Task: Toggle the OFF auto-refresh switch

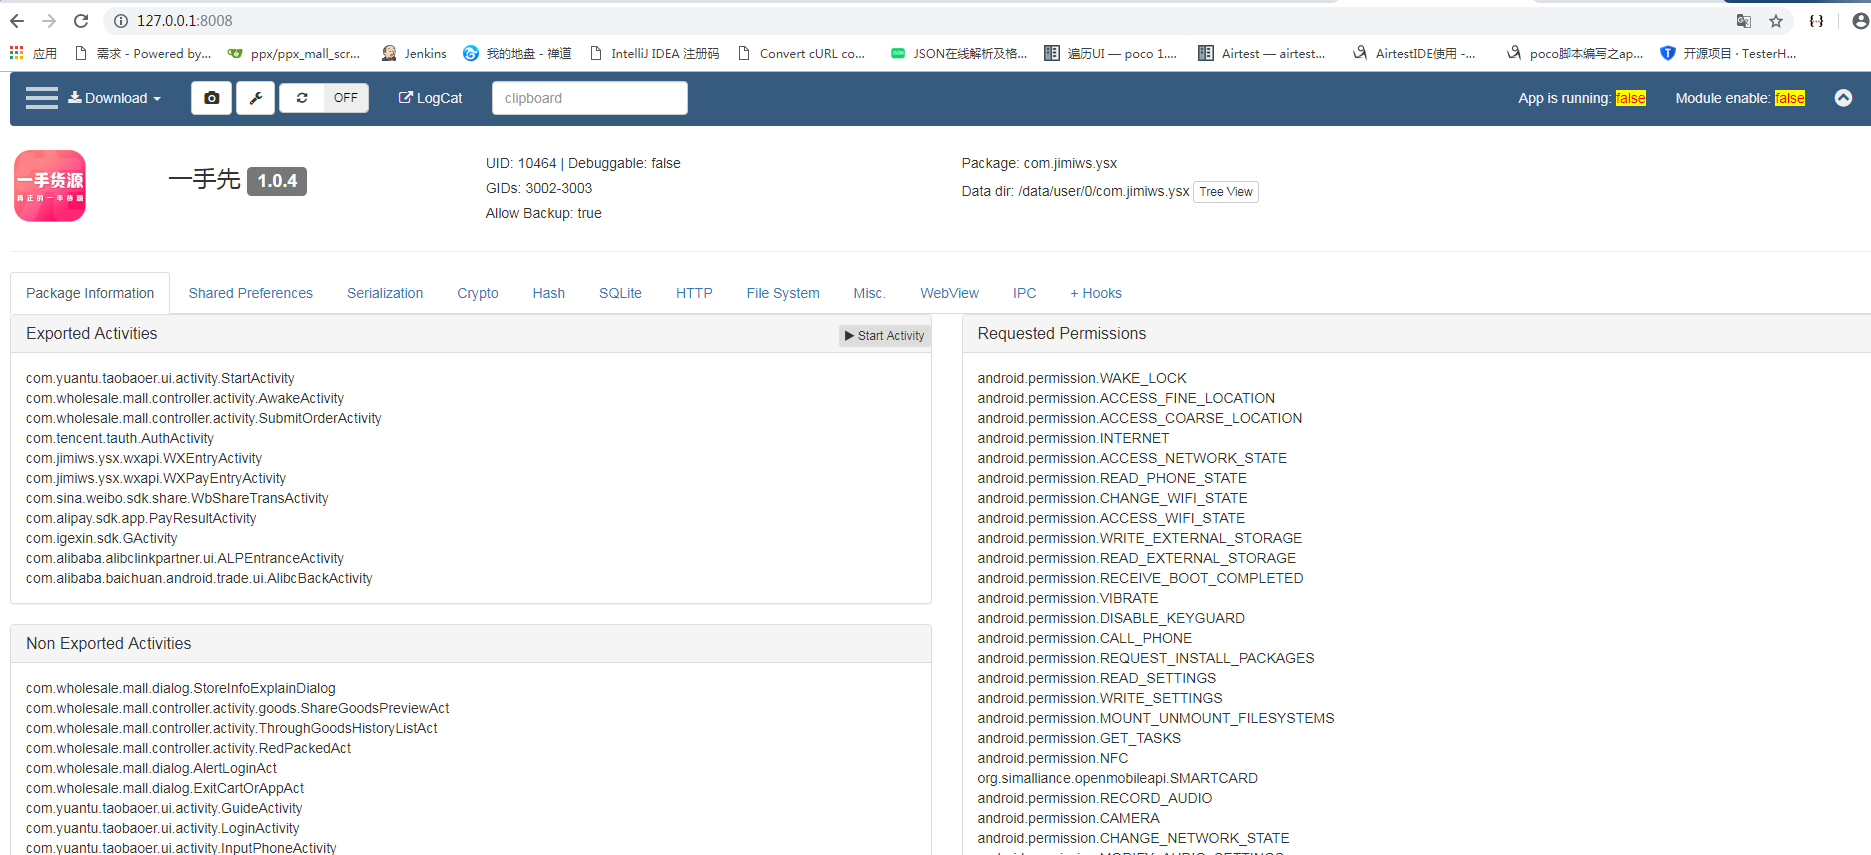Action: pos(346,98)
